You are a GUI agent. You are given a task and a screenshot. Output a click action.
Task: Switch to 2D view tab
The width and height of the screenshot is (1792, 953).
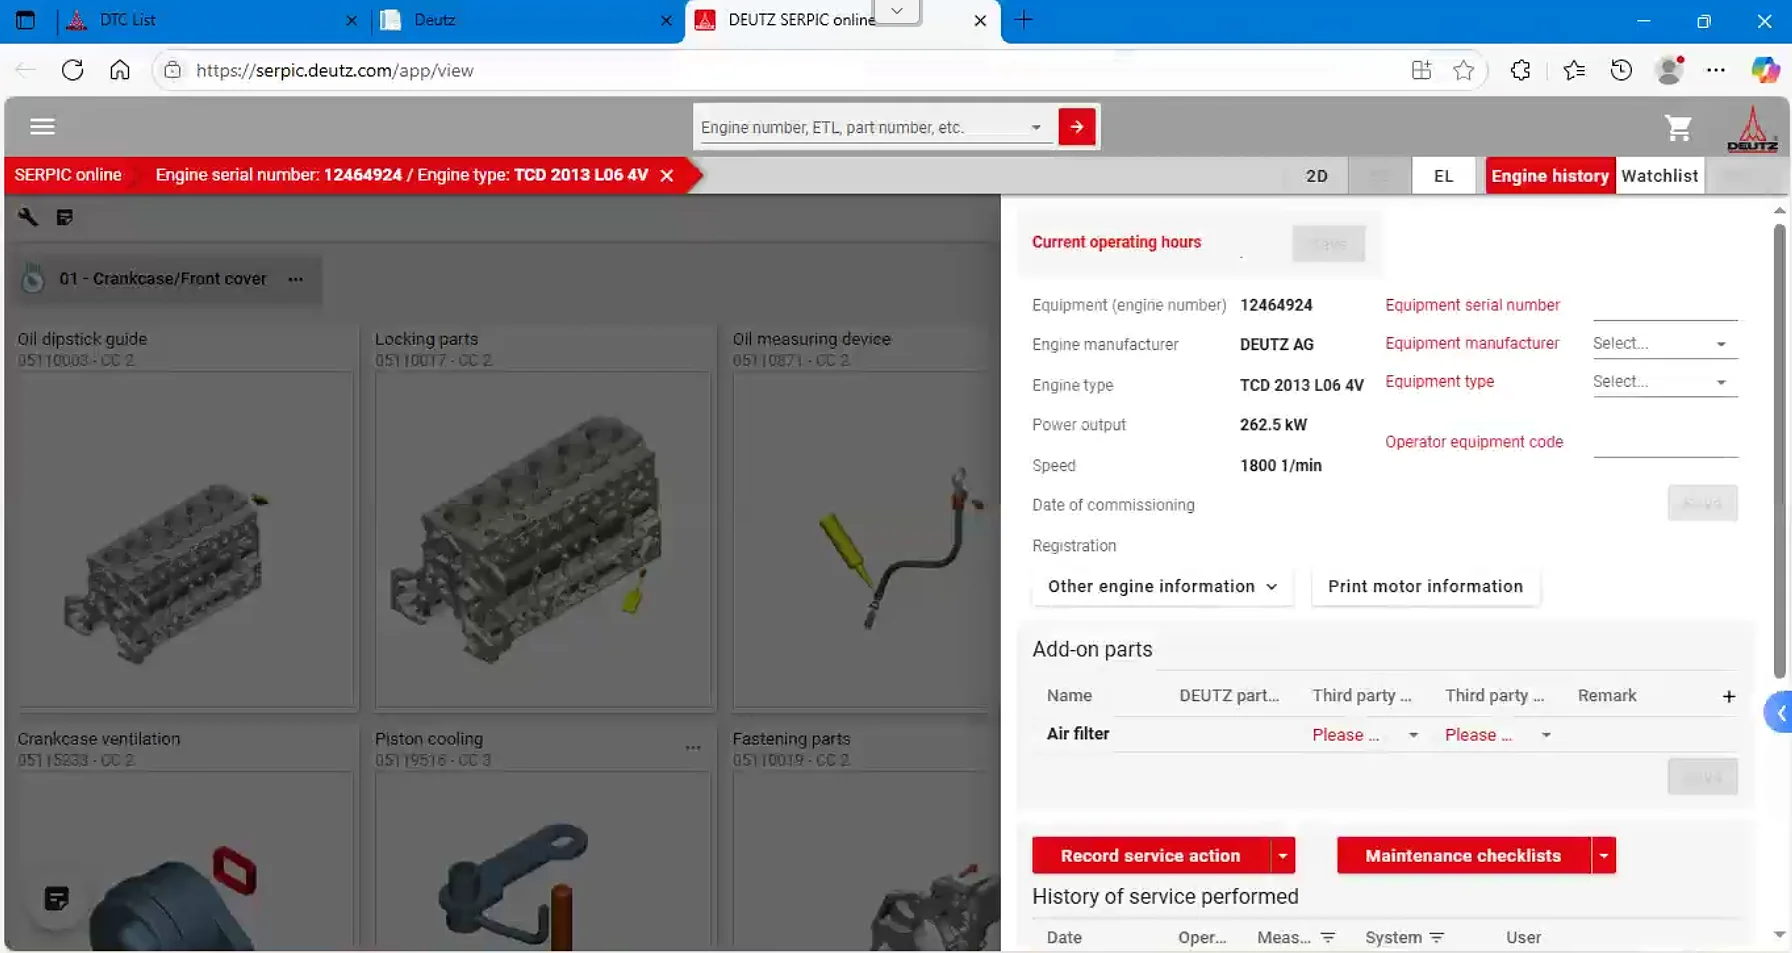(x=1316, y=176)
